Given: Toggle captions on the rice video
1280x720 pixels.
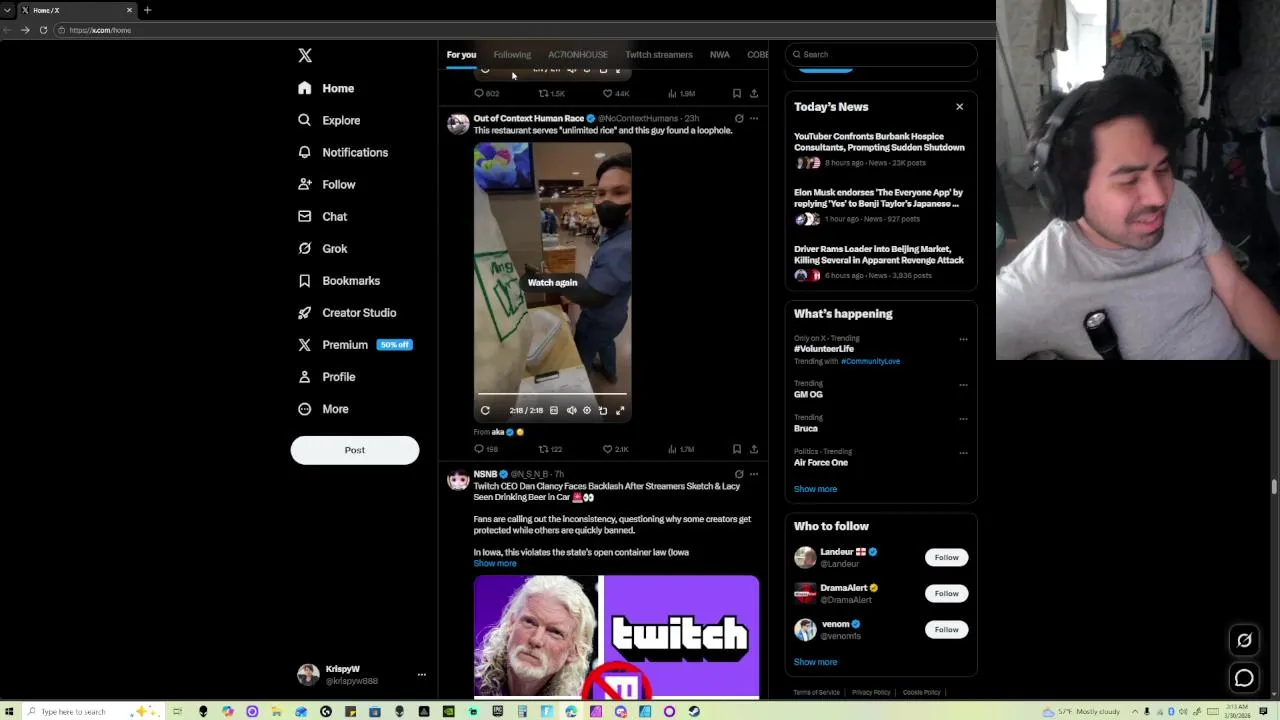Looking at the screenshot, I should 554,410.
